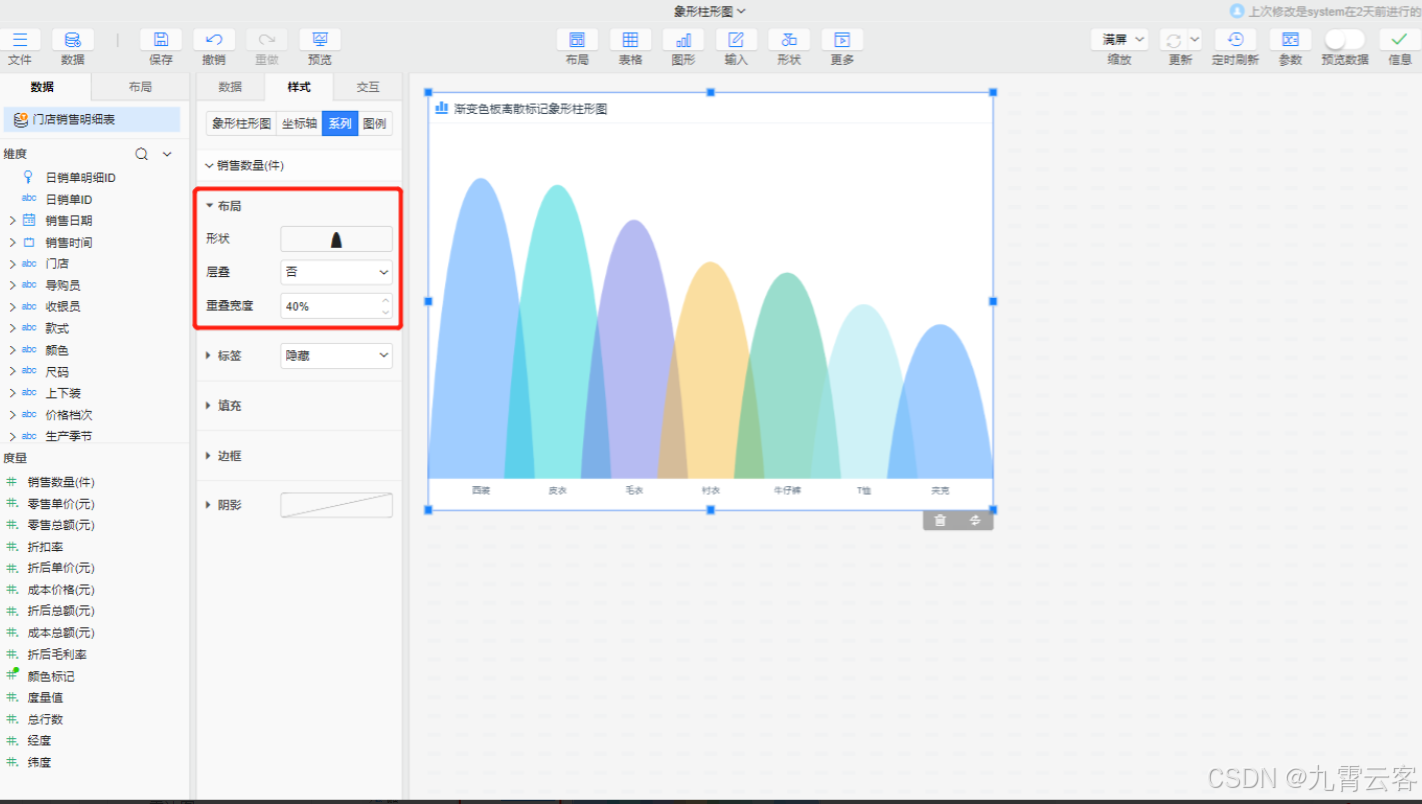Switch to left panel 数据 tab
The height and width of the screenshot is (804, 1422).
tap(45, 87)
